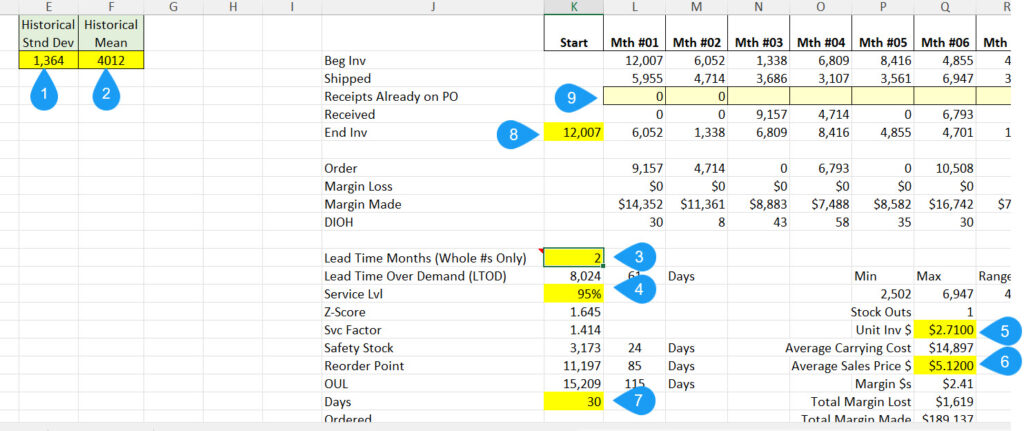This screenshot has height=431, width=1024.
Task: Select the Historical Mean cell showing 4012
Action: click(x=111, y=60)
